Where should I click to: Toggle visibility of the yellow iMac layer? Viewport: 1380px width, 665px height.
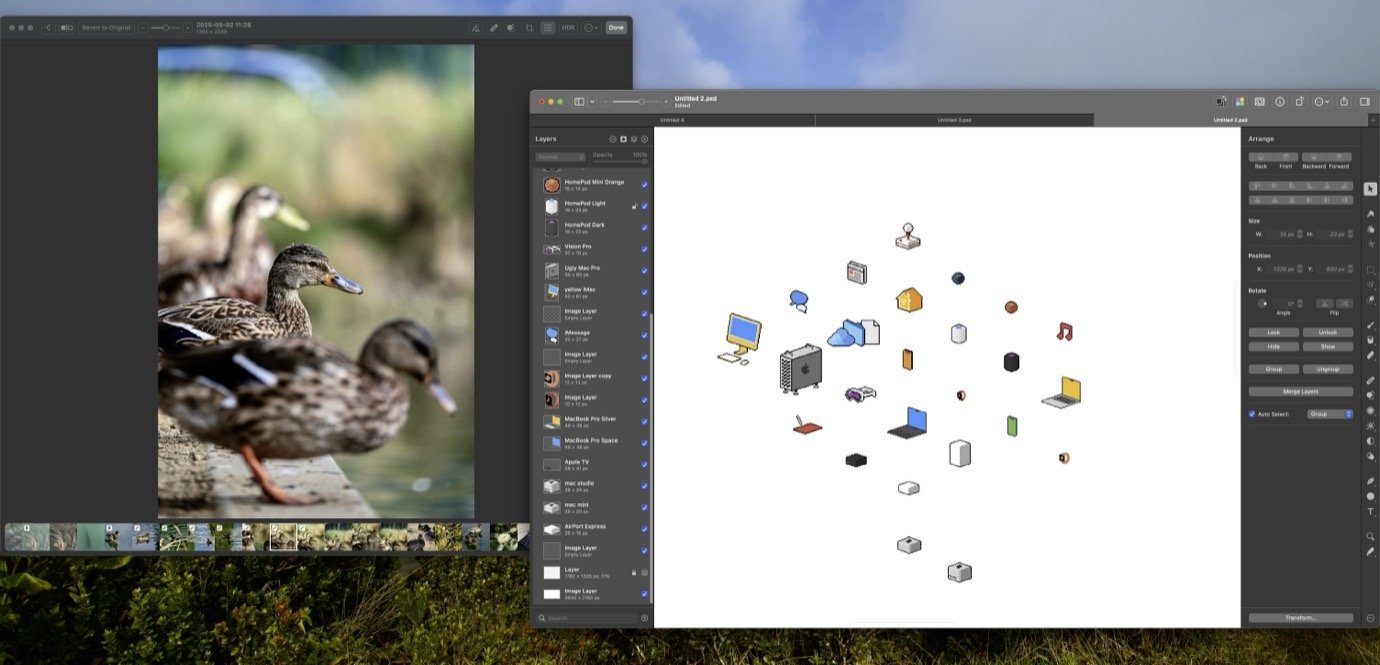coord(644,292)
